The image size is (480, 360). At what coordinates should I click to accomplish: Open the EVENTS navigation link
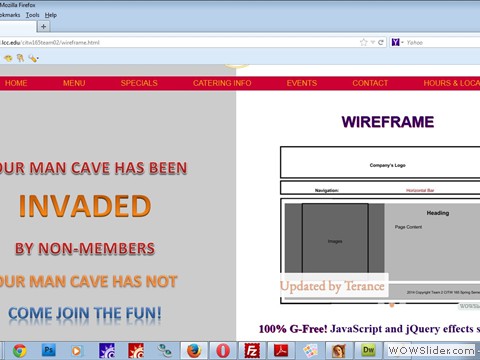click(302, 83)
